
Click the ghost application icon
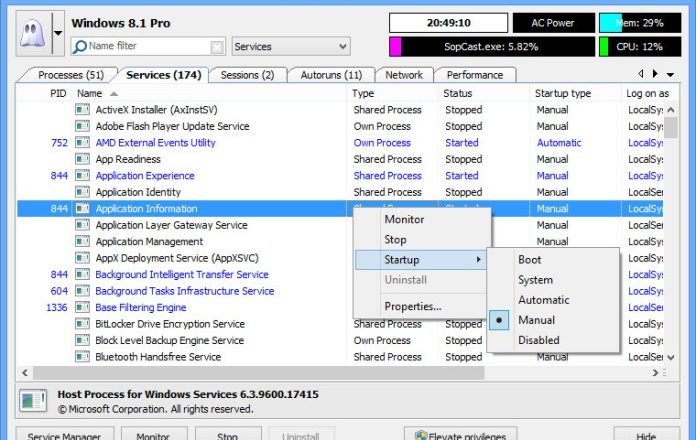point(33,33)
